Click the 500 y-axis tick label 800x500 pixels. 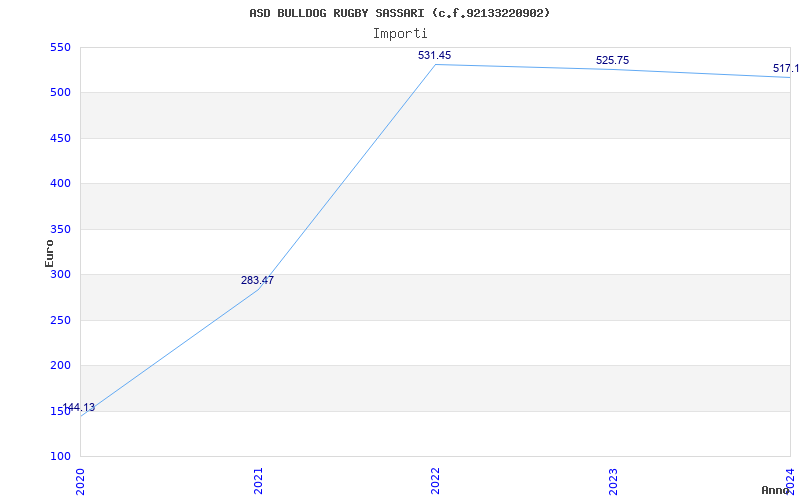(59, 93)
